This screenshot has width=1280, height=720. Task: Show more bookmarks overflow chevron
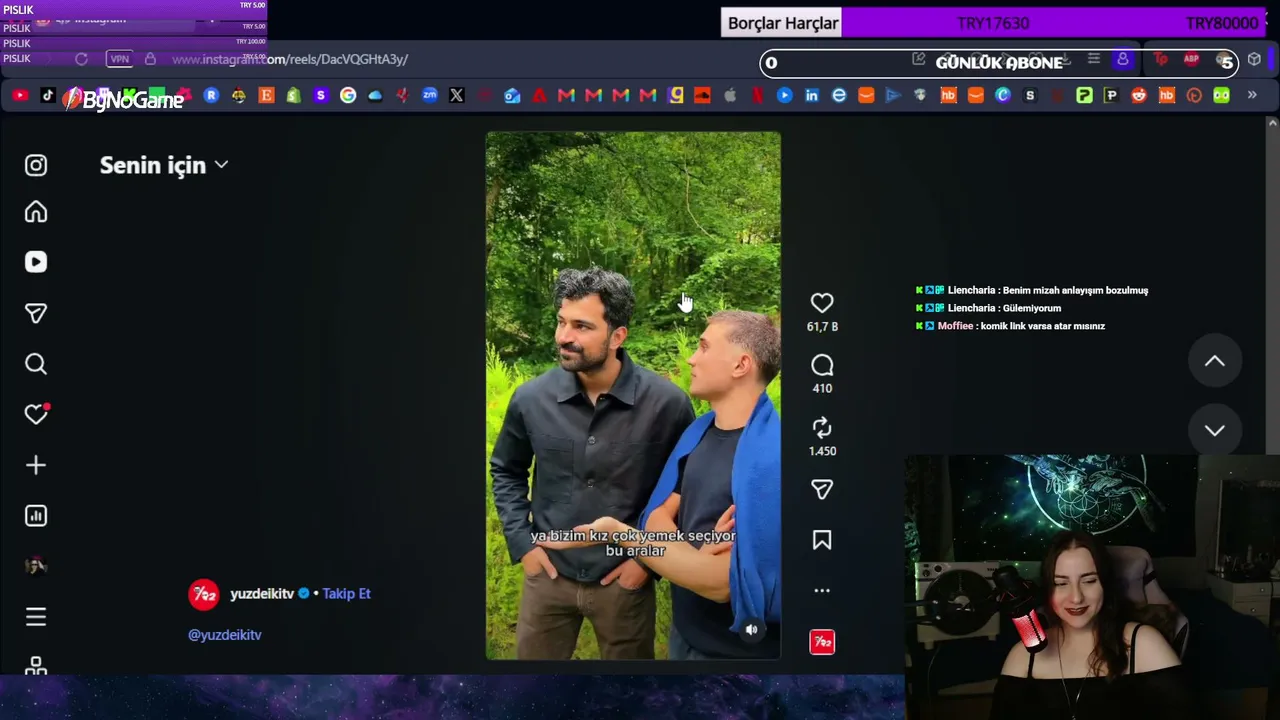pos(1252,95)
